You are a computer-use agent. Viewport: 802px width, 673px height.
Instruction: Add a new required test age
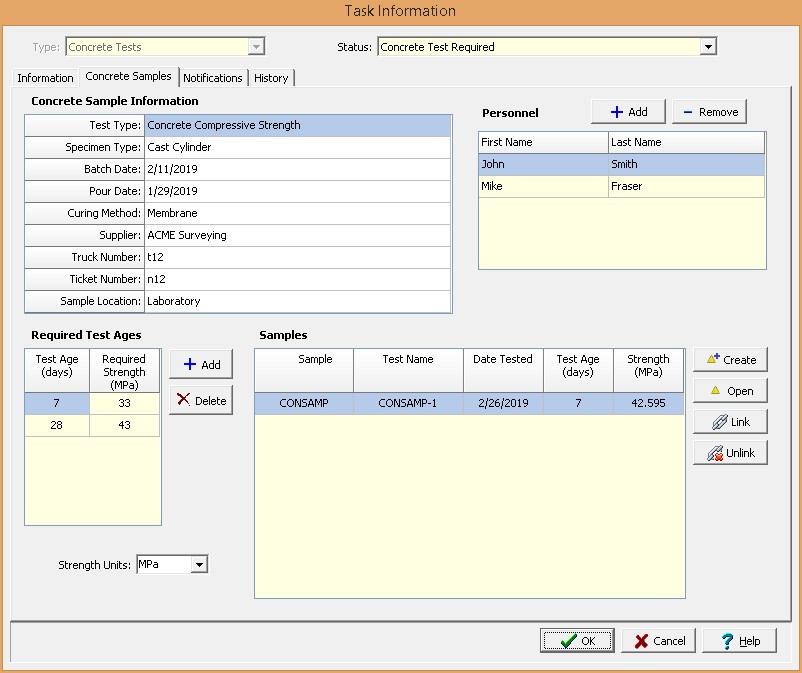[x=201, y=365]
